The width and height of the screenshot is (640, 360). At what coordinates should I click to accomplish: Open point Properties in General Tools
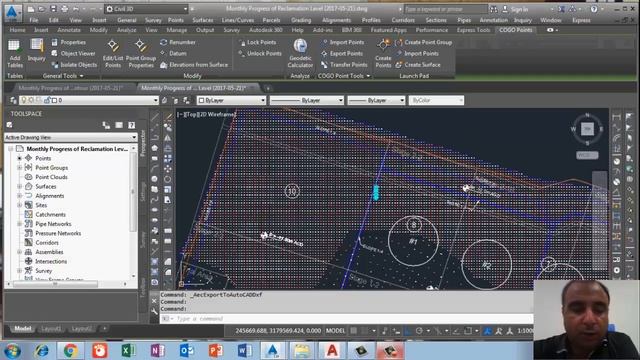(68, 42)
